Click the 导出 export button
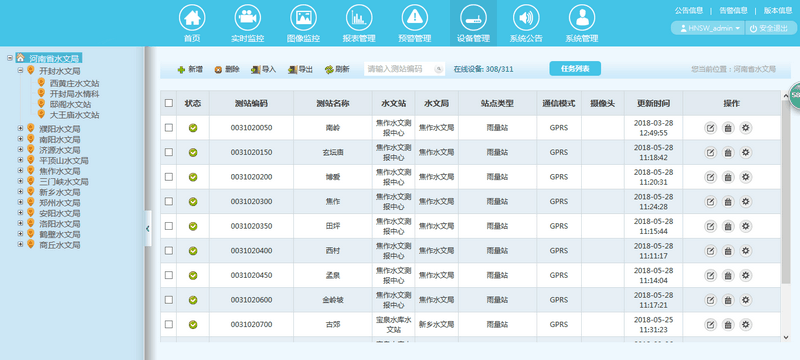This screenshot has height=360, width=800. pos(300,69)
